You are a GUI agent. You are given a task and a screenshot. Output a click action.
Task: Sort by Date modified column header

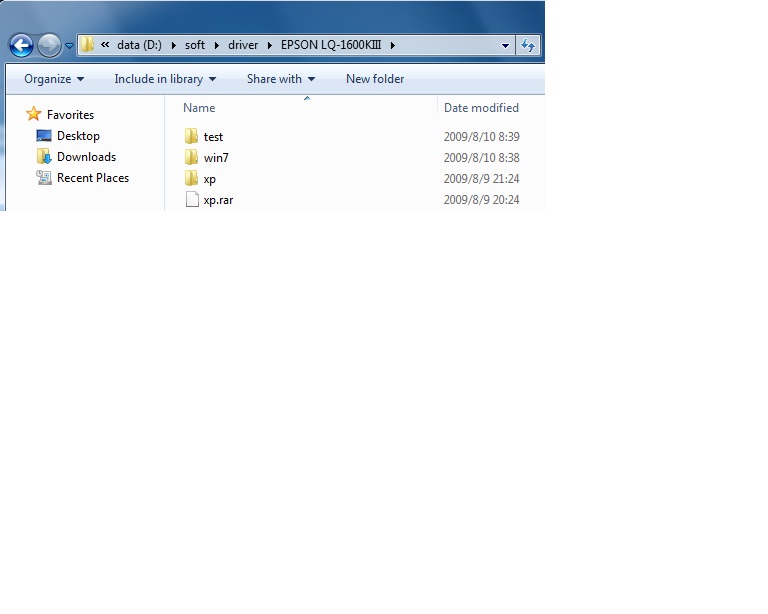(x=481, y=108)
